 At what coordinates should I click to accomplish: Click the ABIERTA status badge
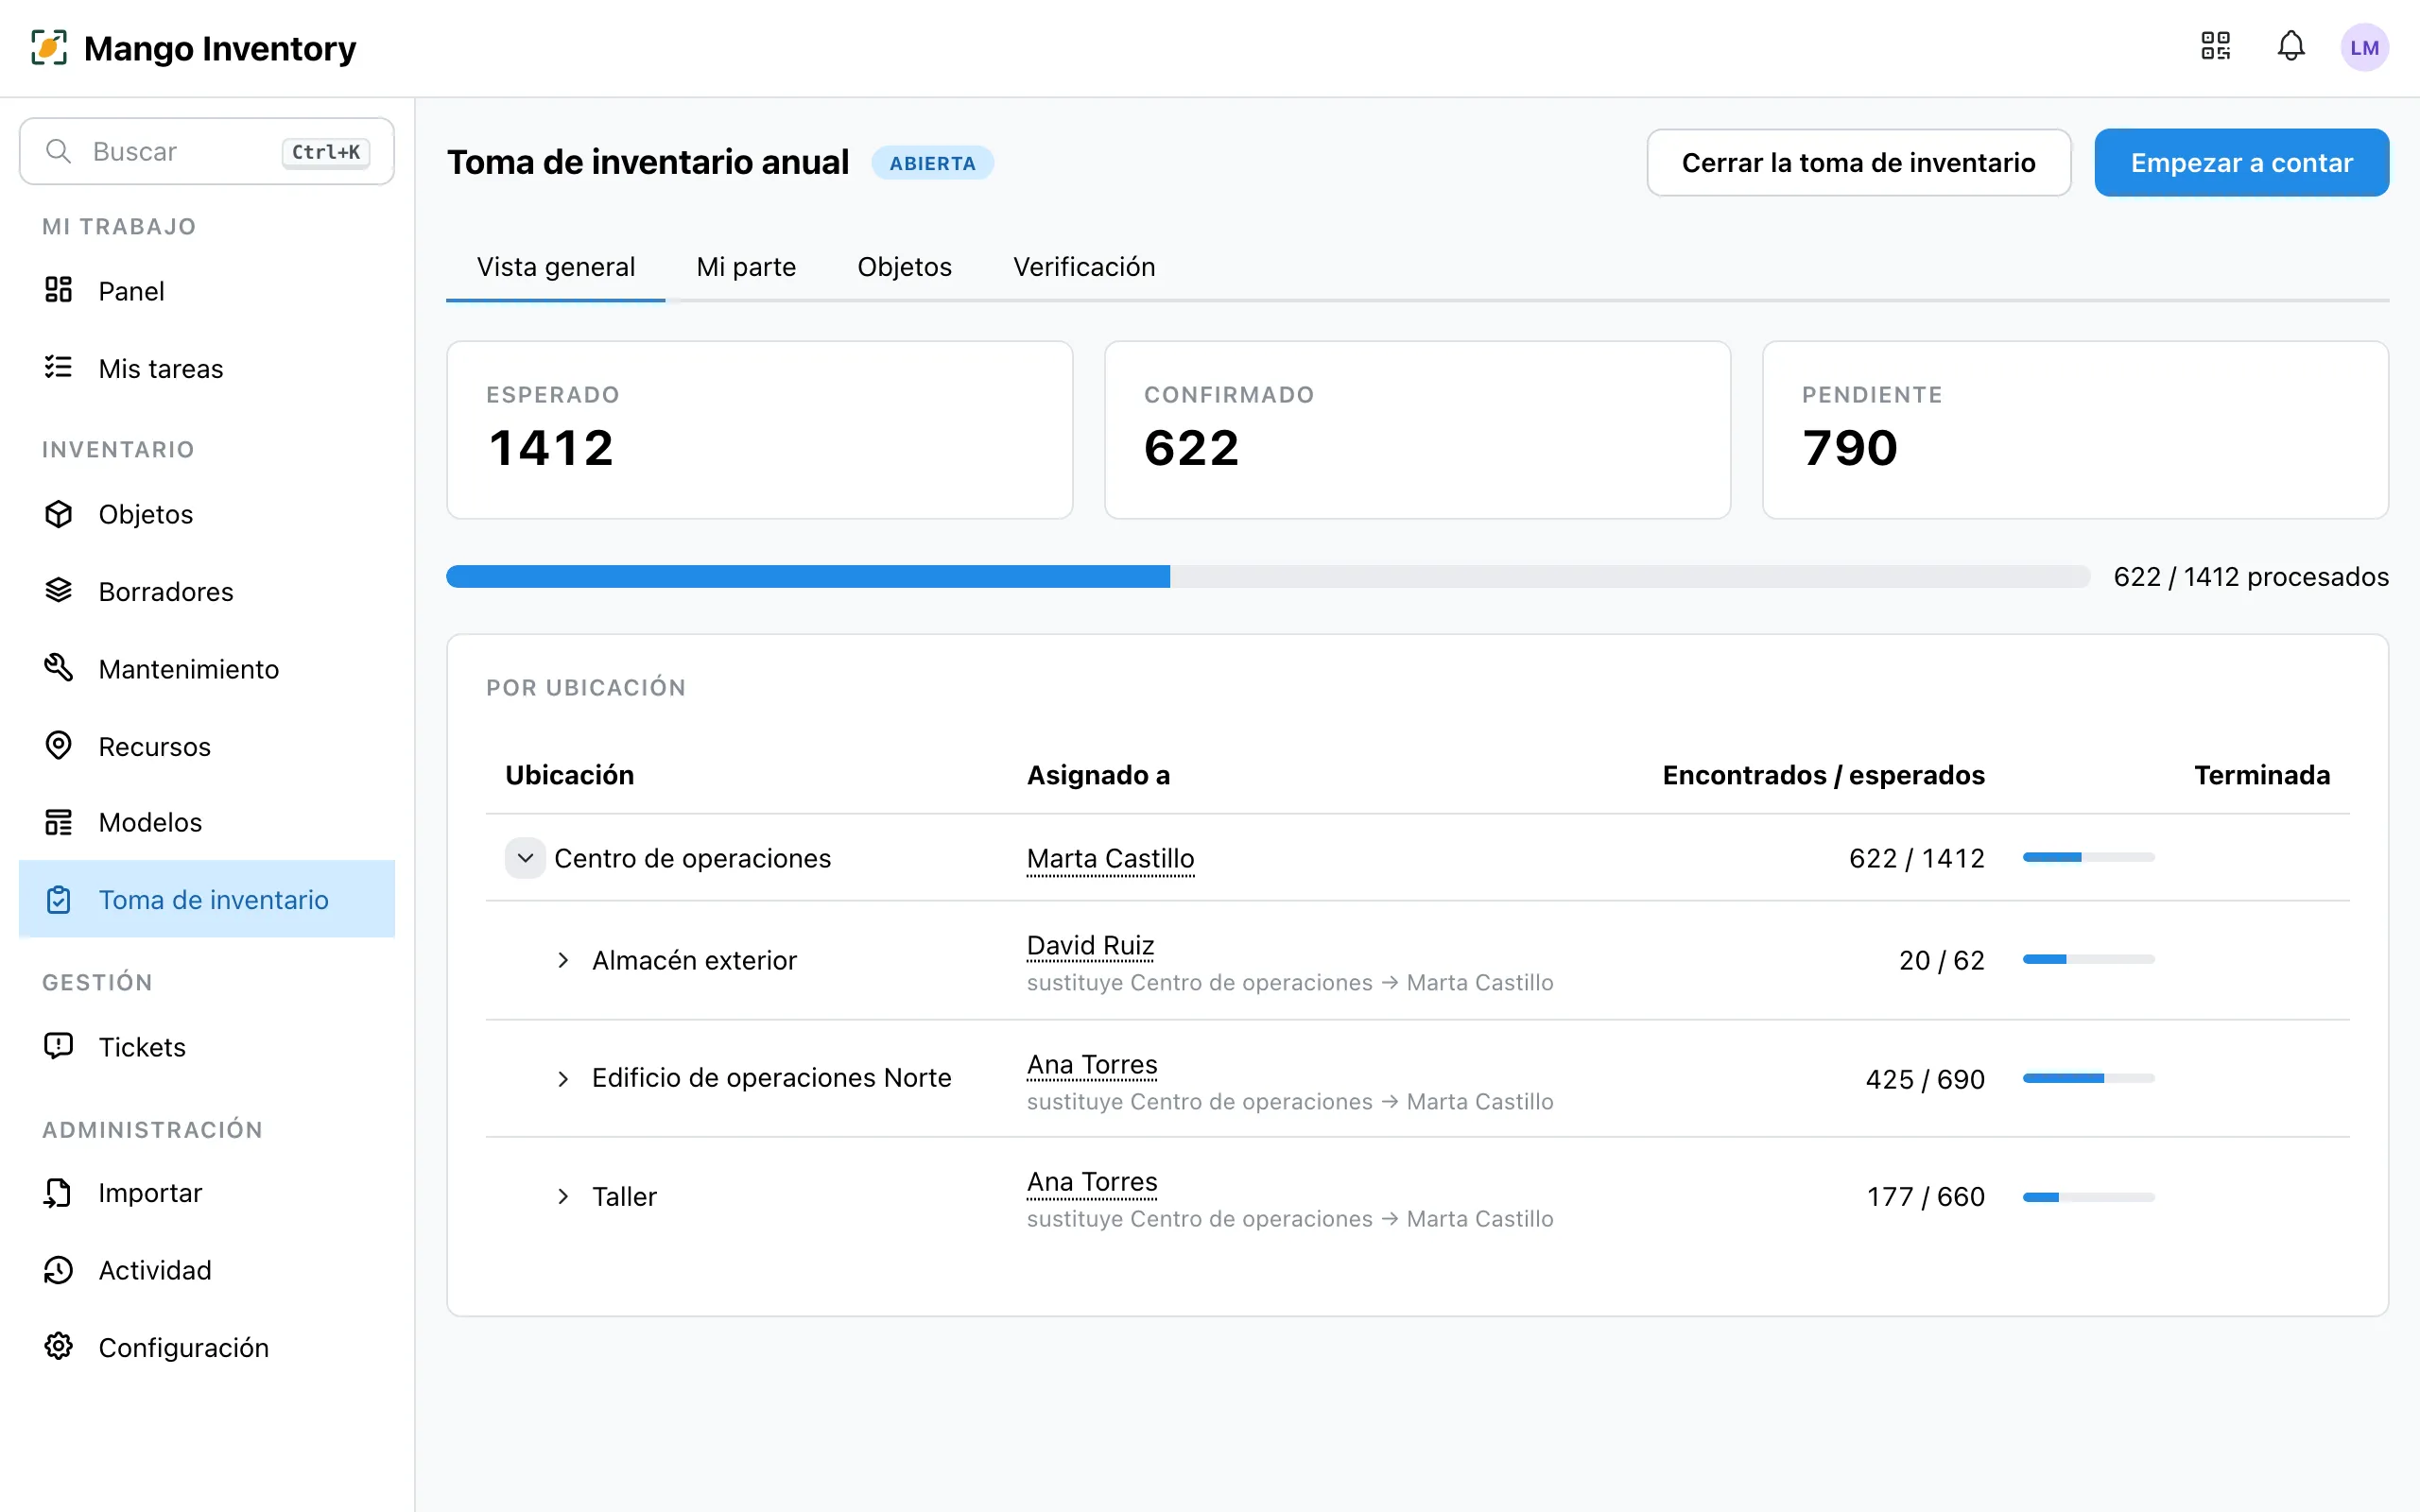(932, 163)
